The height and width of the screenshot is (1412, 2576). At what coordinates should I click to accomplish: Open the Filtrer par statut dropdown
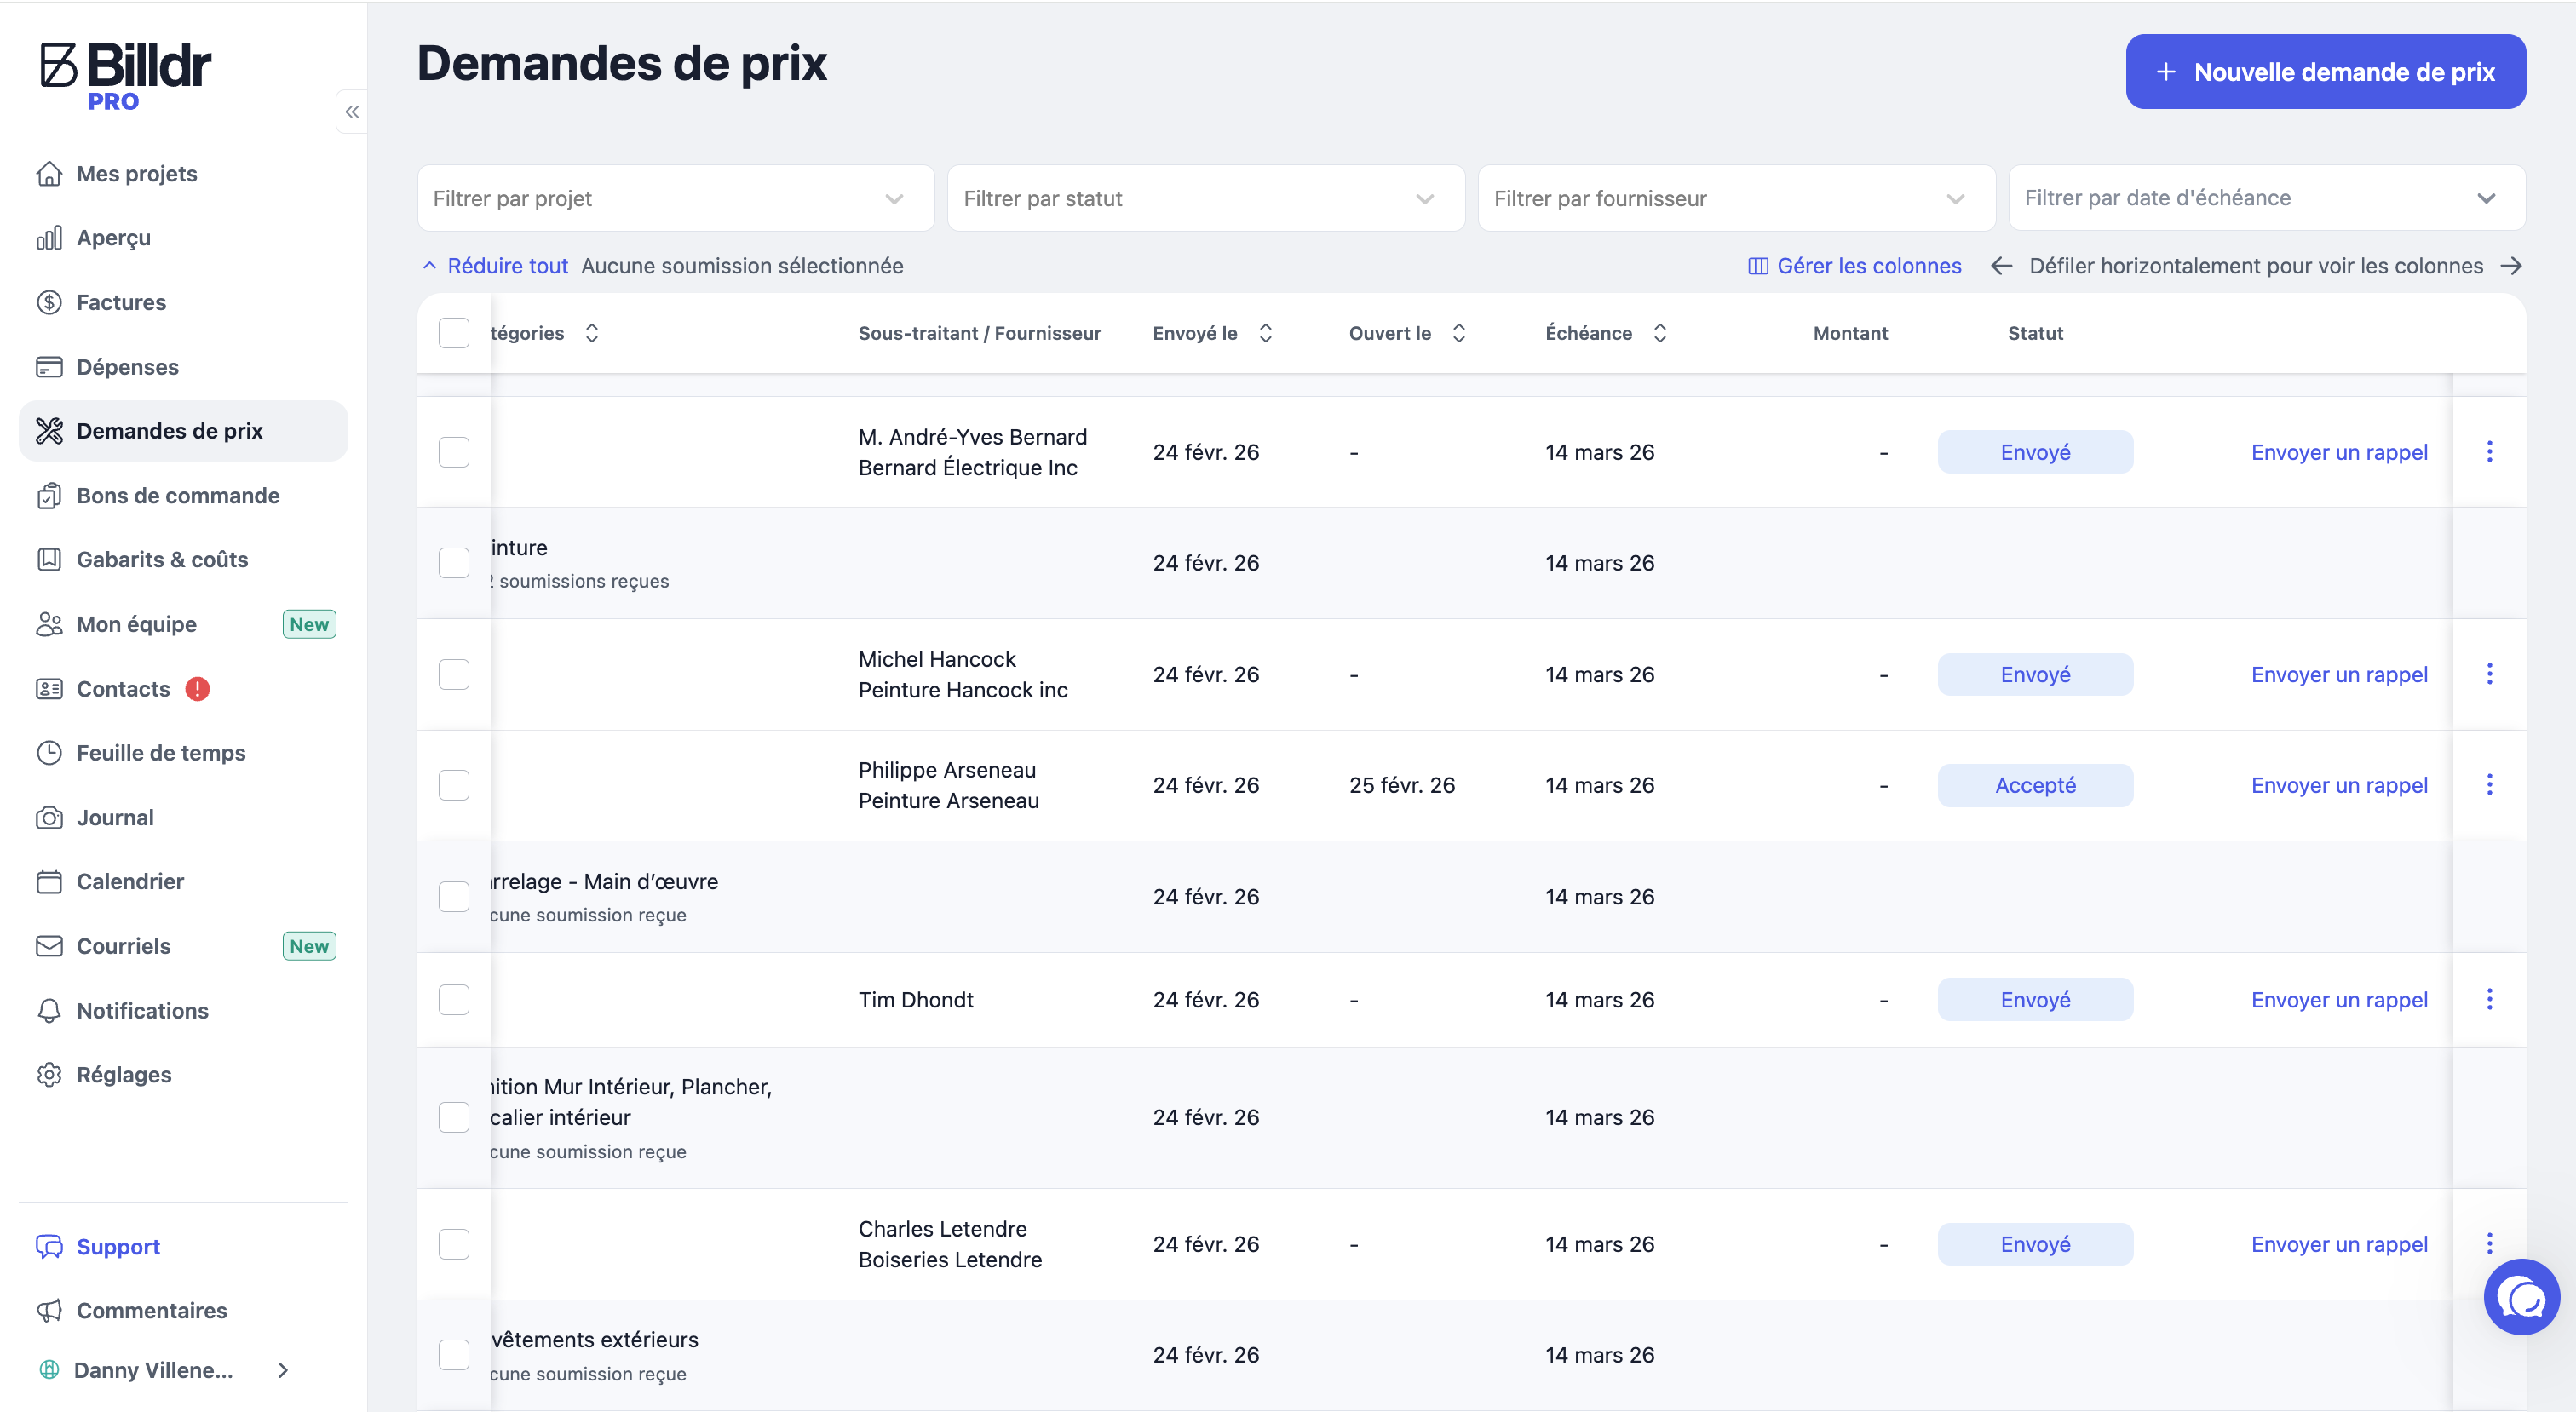click(1206, 198)
